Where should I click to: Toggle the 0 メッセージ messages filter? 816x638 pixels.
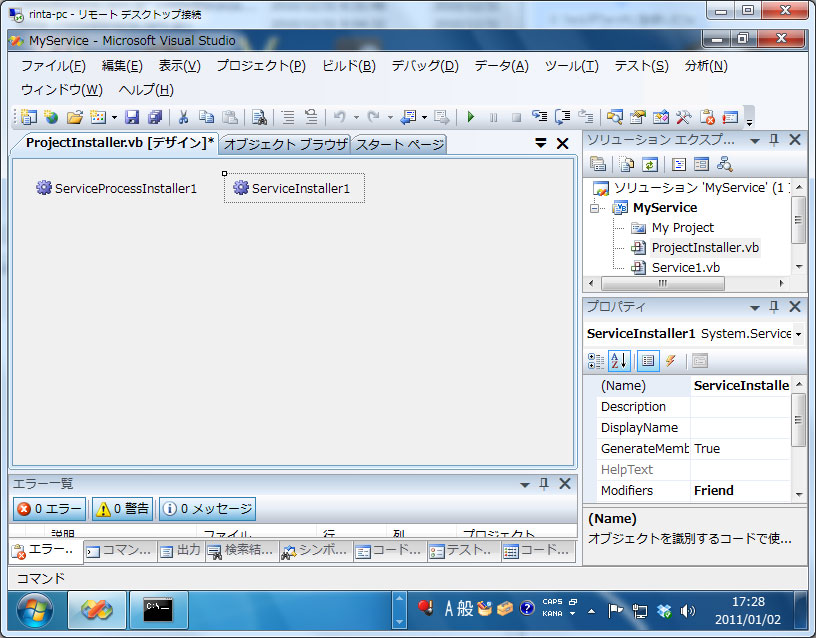[208, 508]
